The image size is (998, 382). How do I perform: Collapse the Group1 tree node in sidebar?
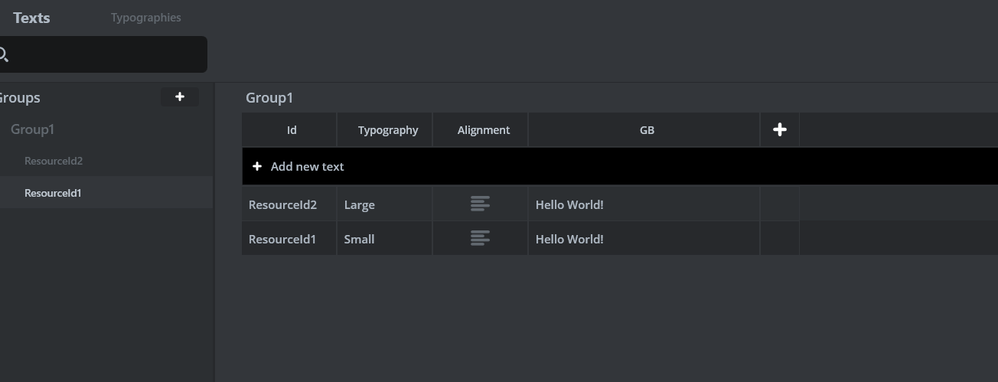pos(32,129)
